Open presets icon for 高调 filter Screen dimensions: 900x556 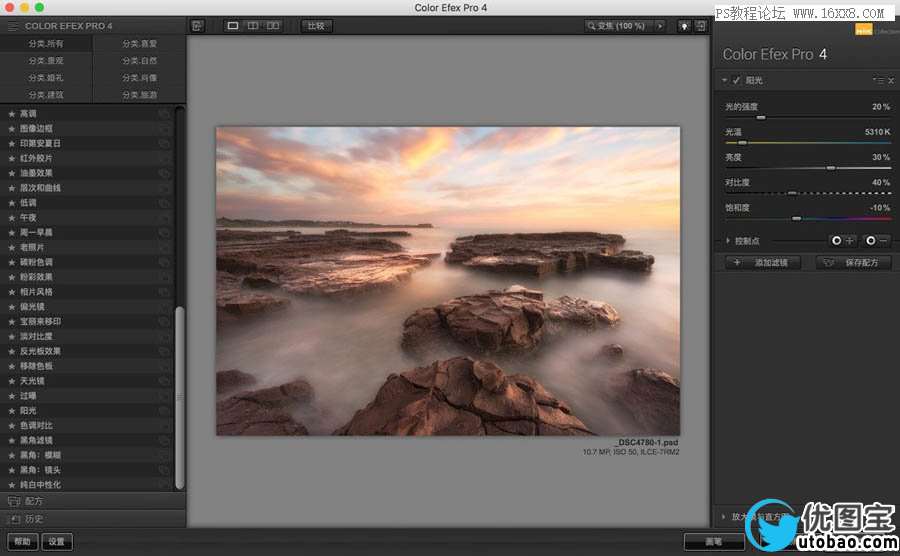tap(164, 114)
